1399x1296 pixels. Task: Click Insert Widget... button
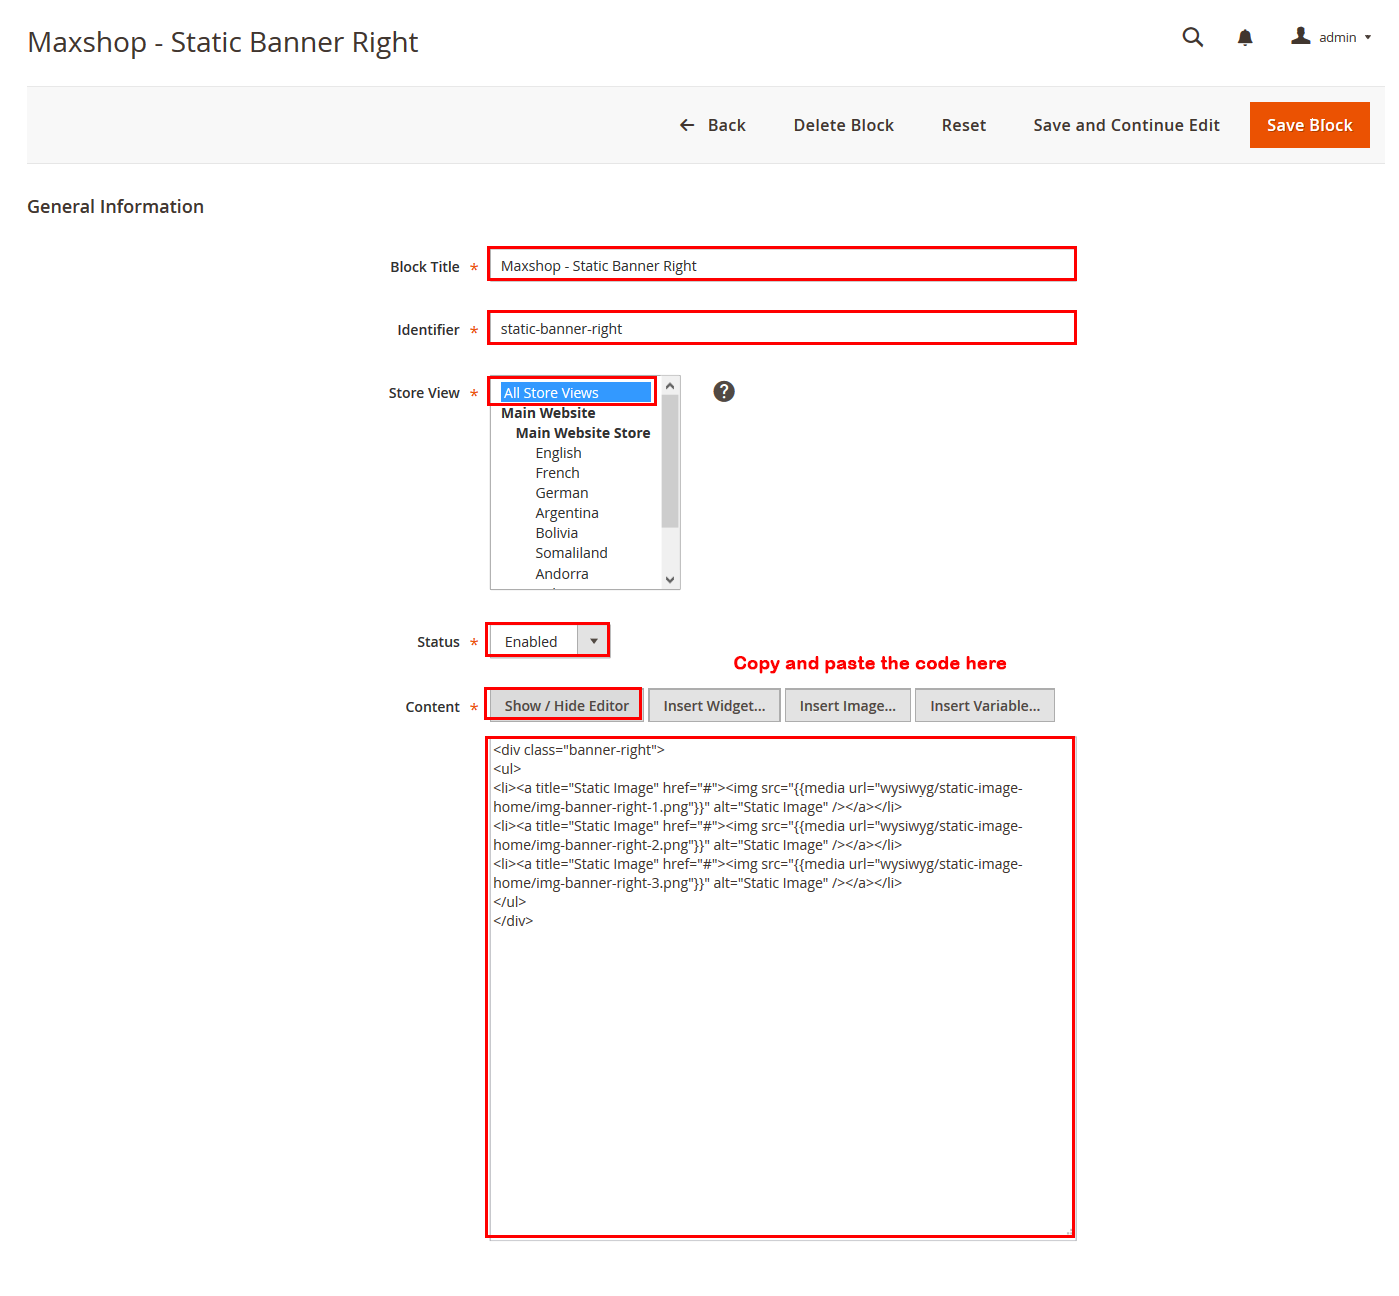[x=714, y=706]
